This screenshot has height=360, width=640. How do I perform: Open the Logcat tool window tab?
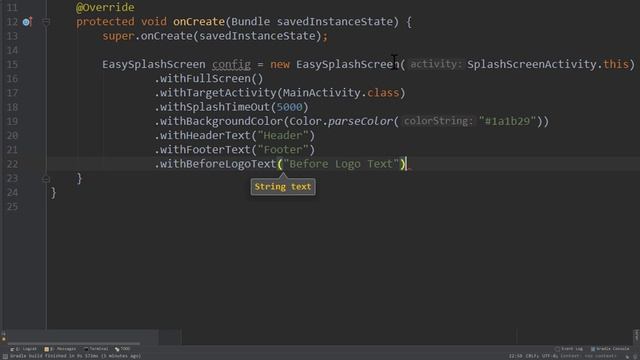pyautogui.click(x=23, y=349)
